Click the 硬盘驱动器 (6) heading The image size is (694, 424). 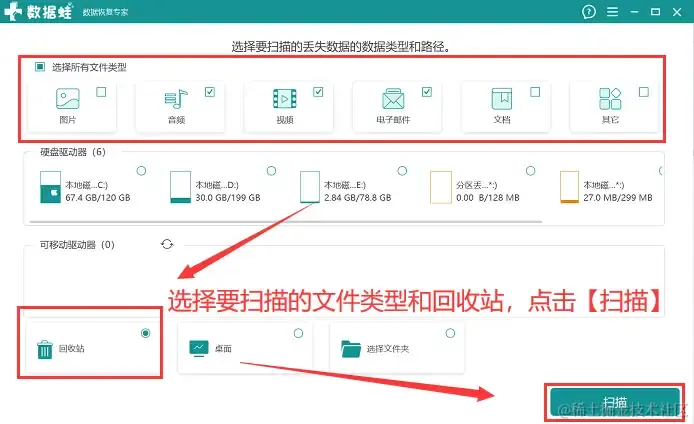(73, 152)
